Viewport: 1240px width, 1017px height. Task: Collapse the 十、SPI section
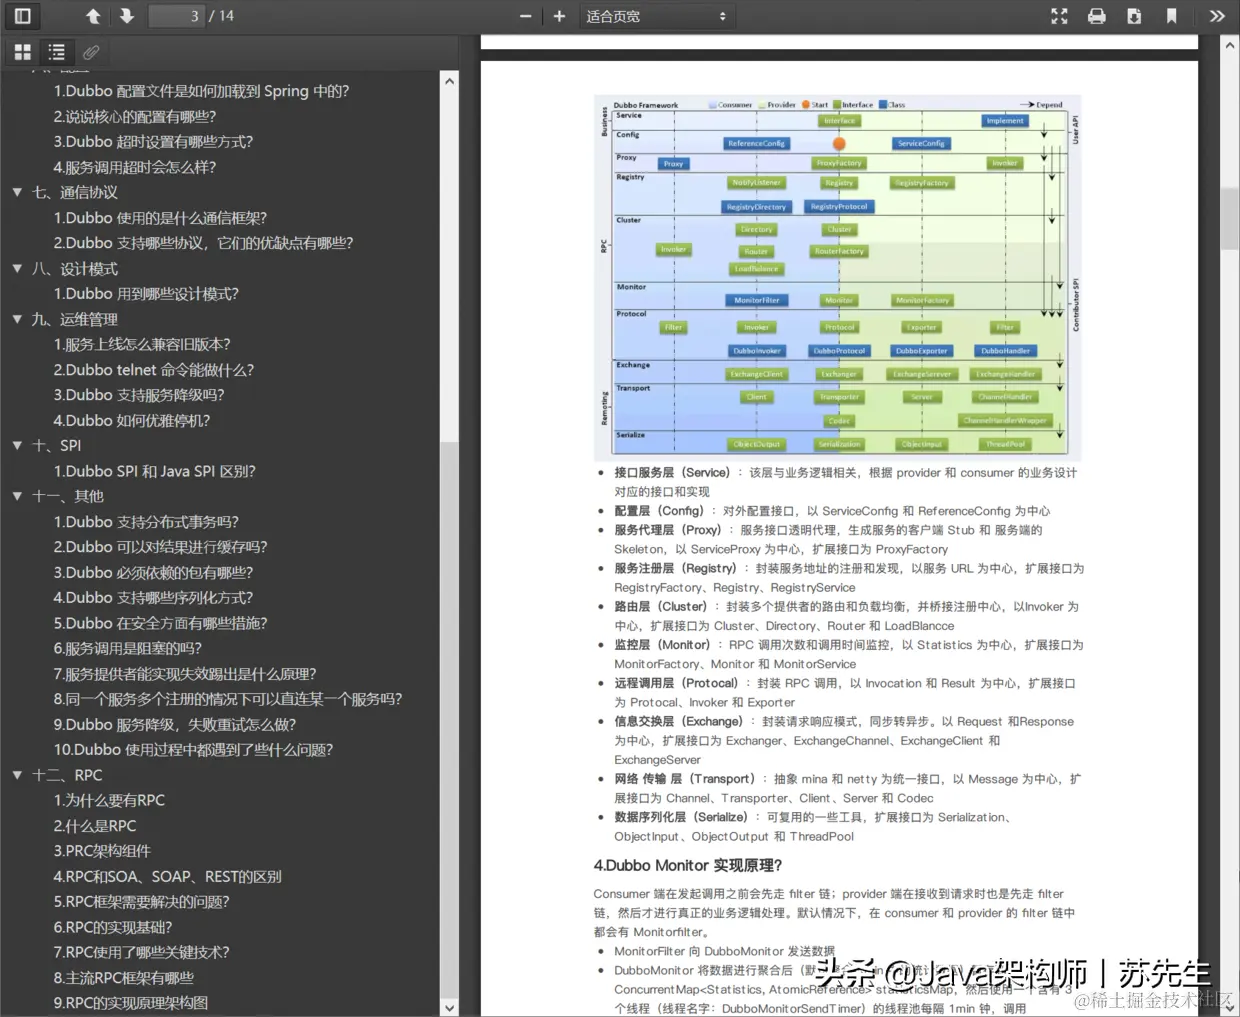coord(17,445)
